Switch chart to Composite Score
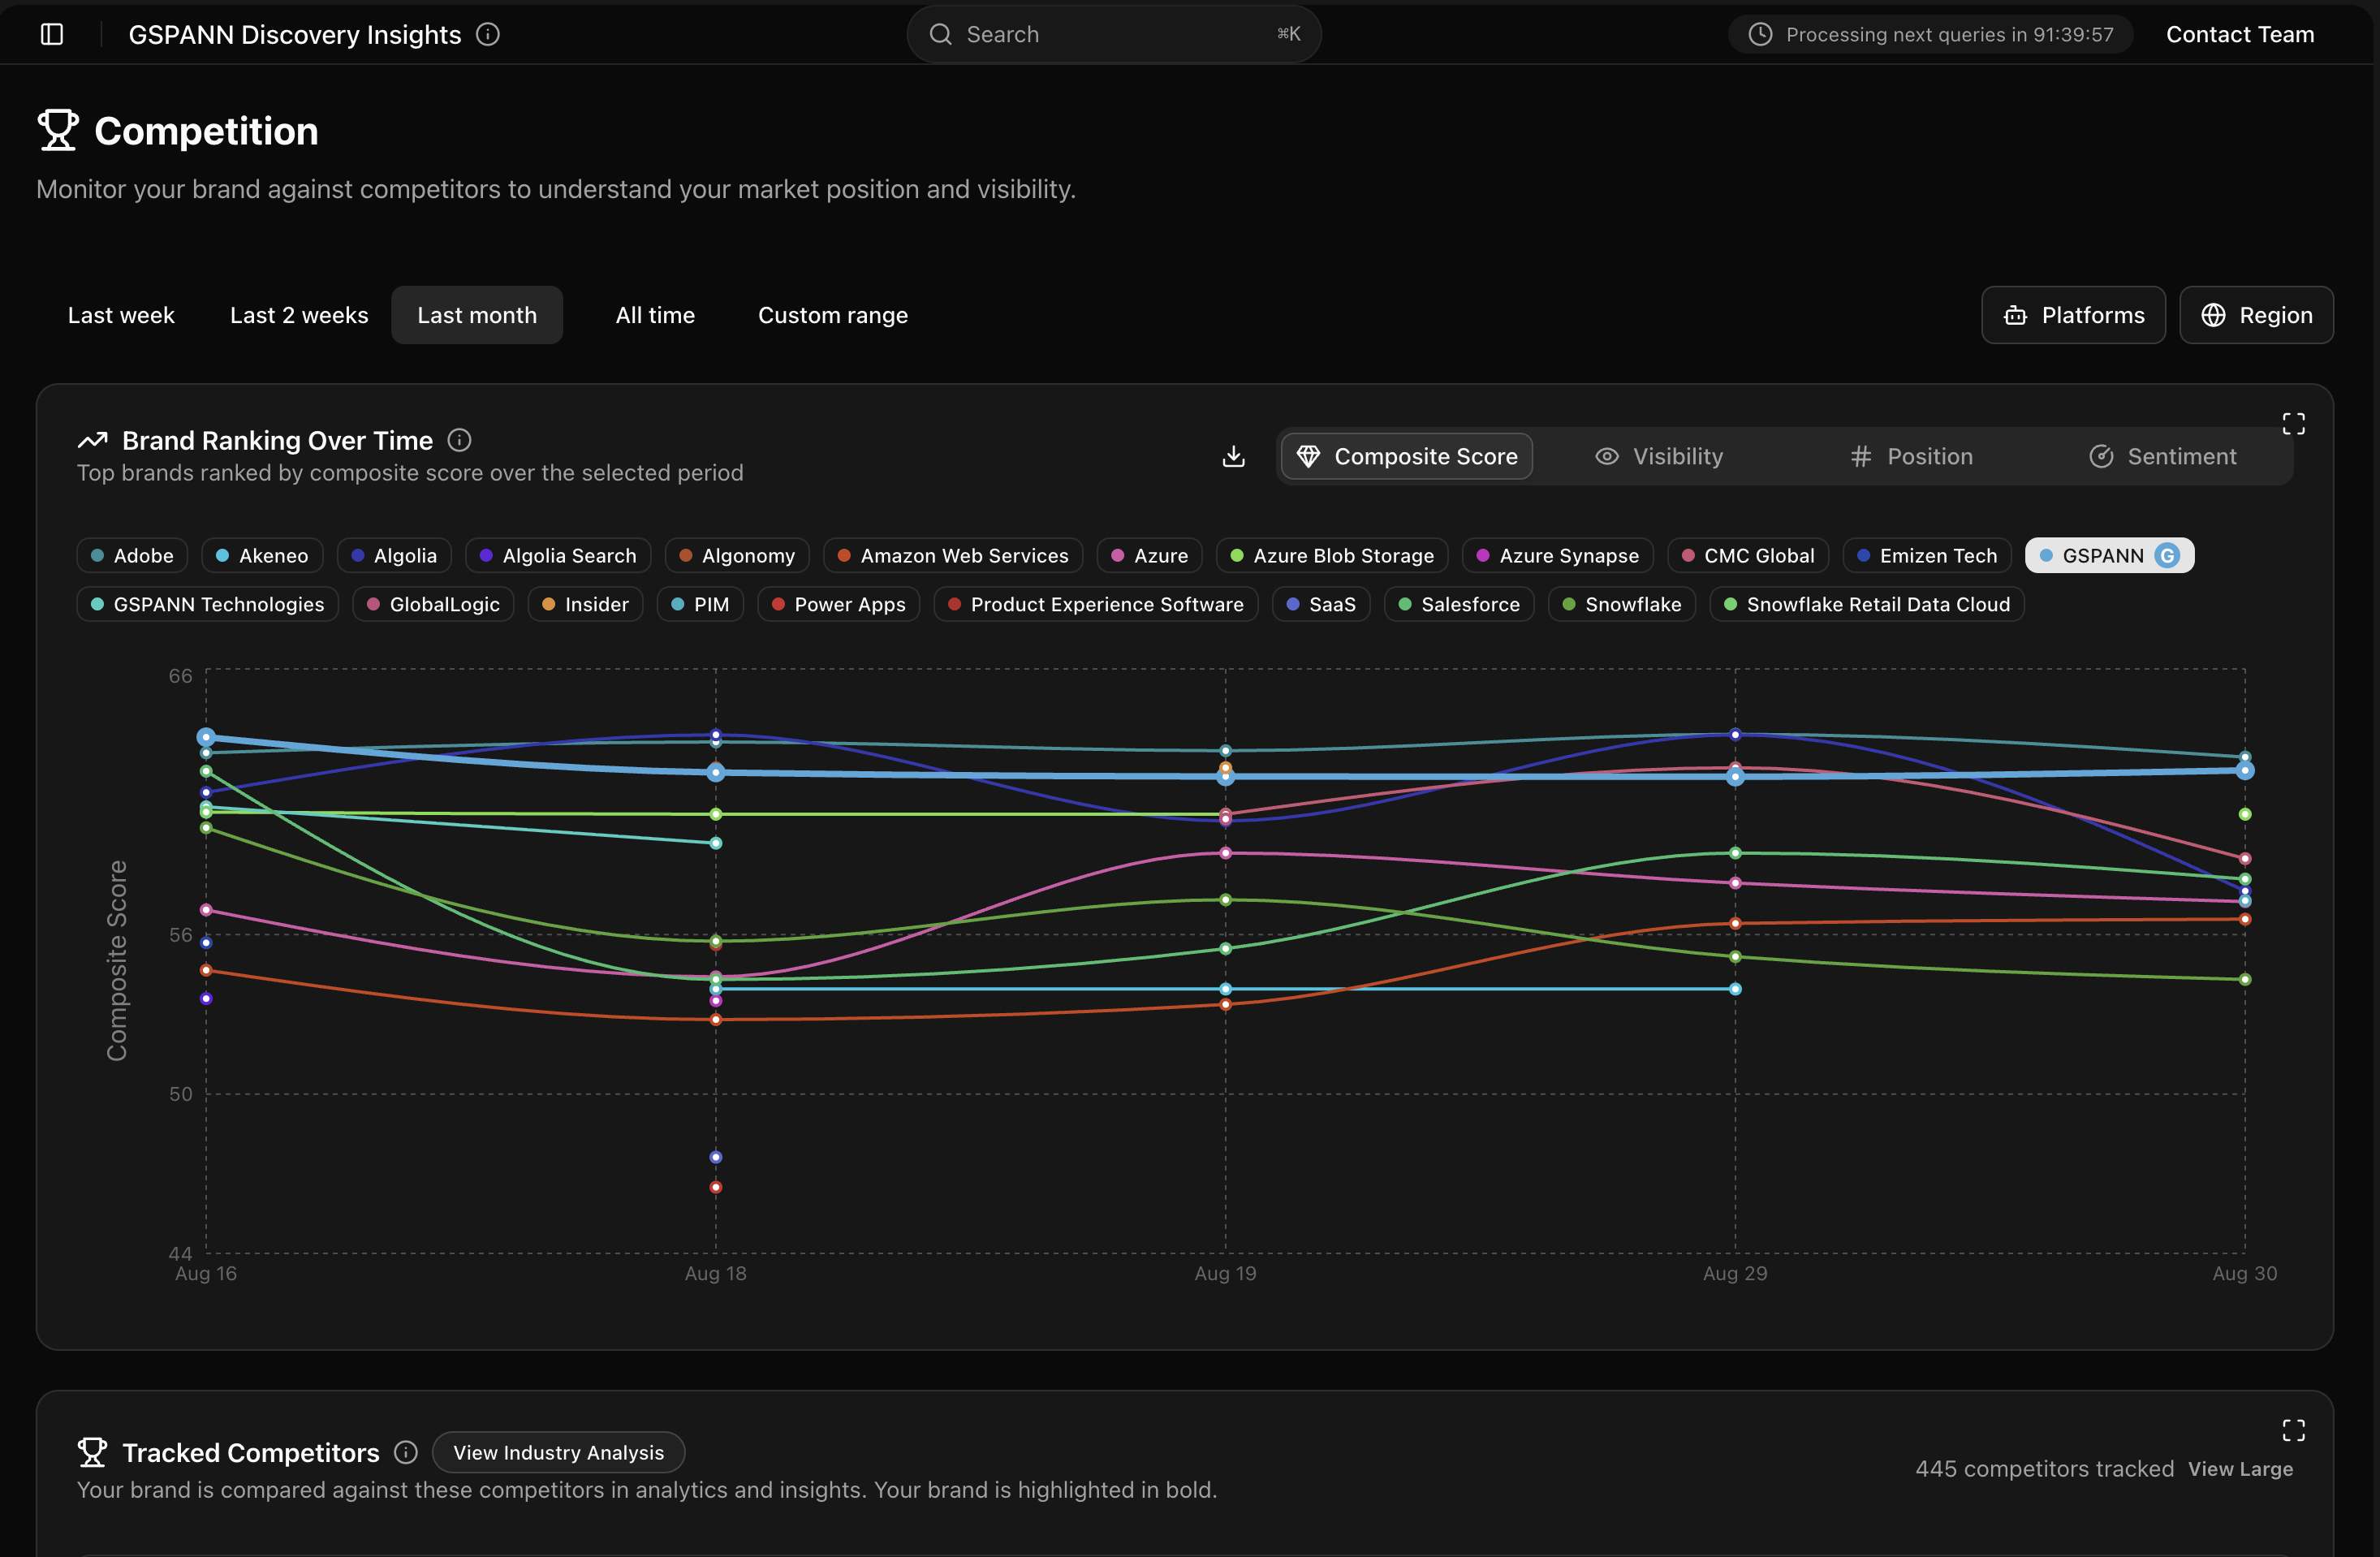Image resolution: width=2380 pixels, height=1557 pixels. (x=1406, y=456)
